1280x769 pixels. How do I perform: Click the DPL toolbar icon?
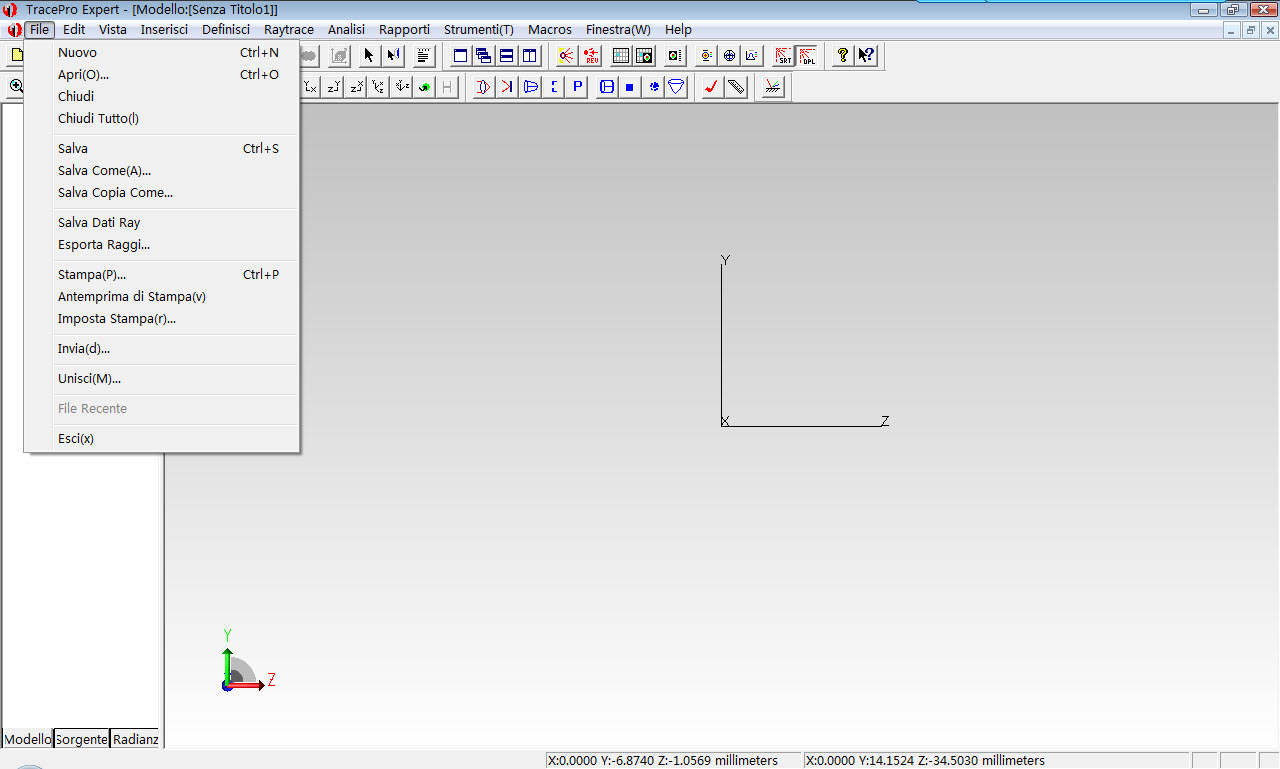pos(807,56)
